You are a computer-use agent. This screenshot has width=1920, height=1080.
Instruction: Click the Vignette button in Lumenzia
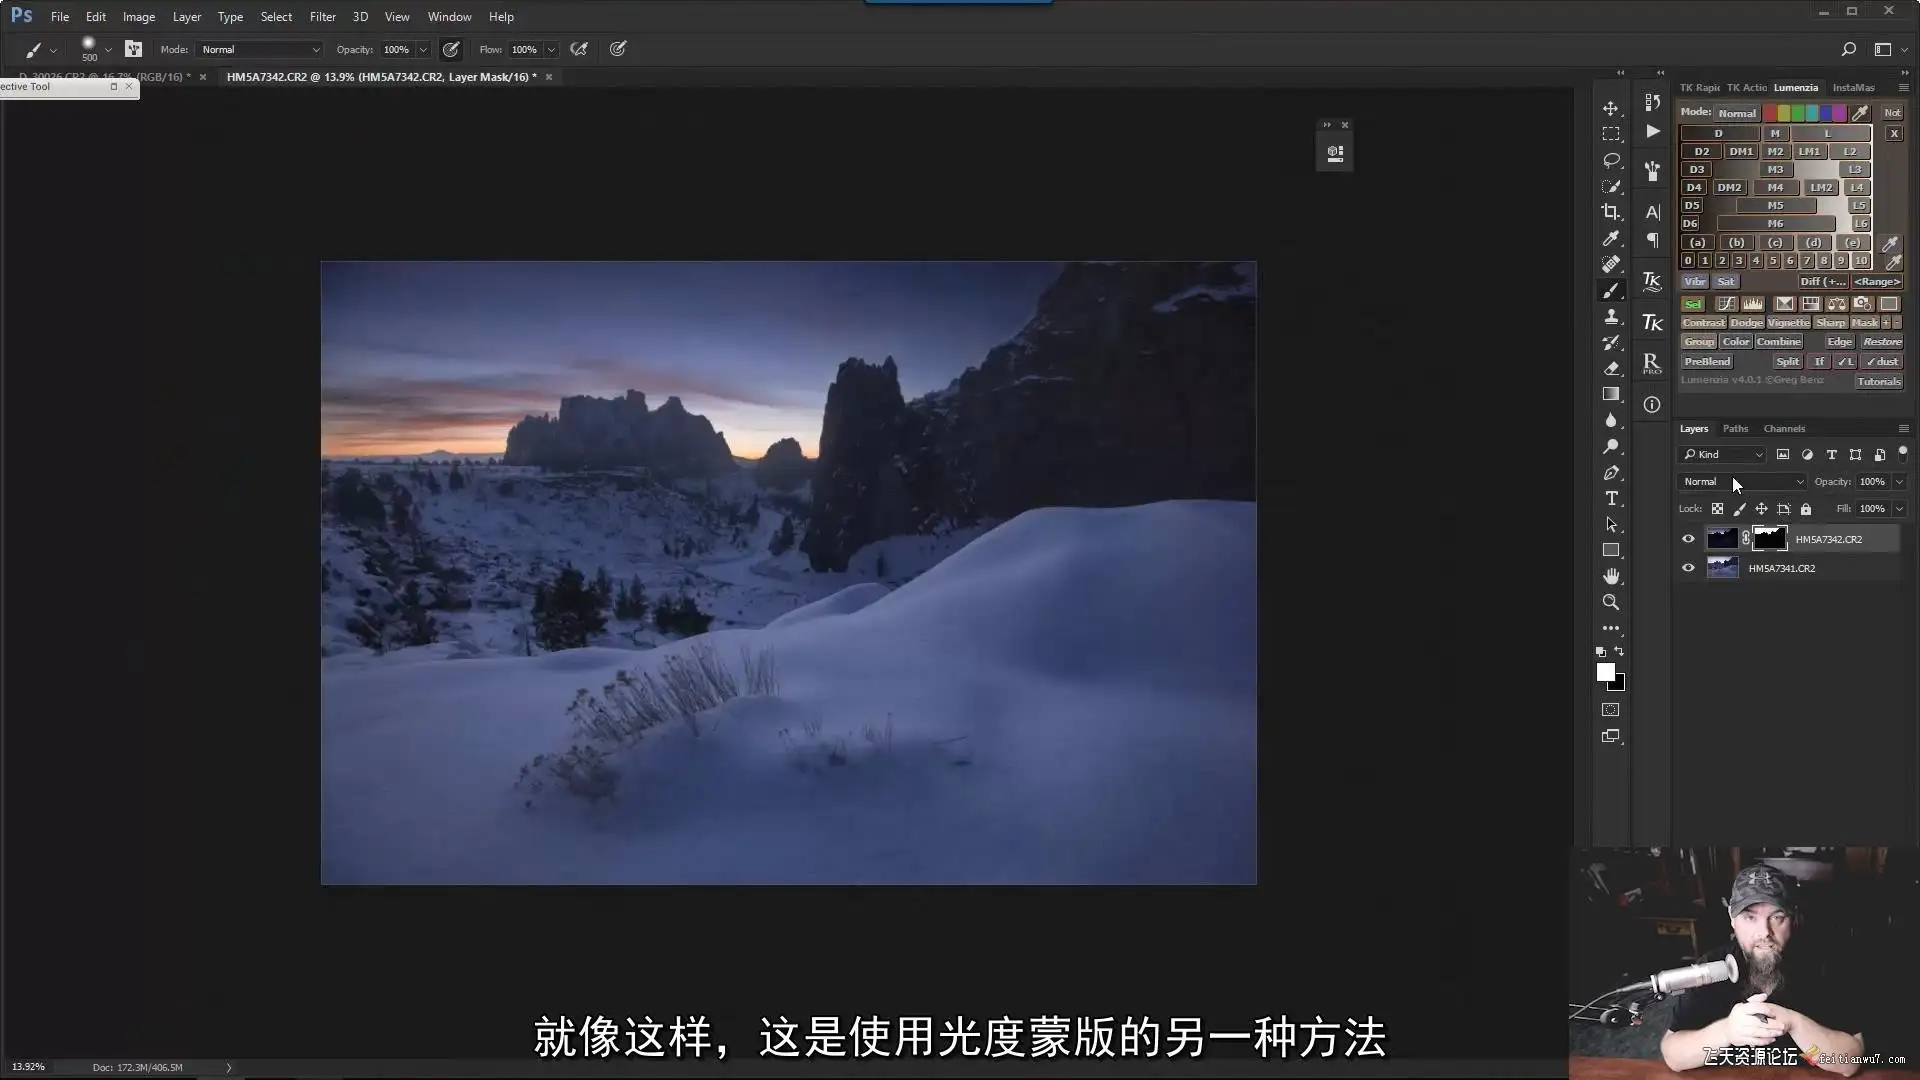pos(1788,323)
